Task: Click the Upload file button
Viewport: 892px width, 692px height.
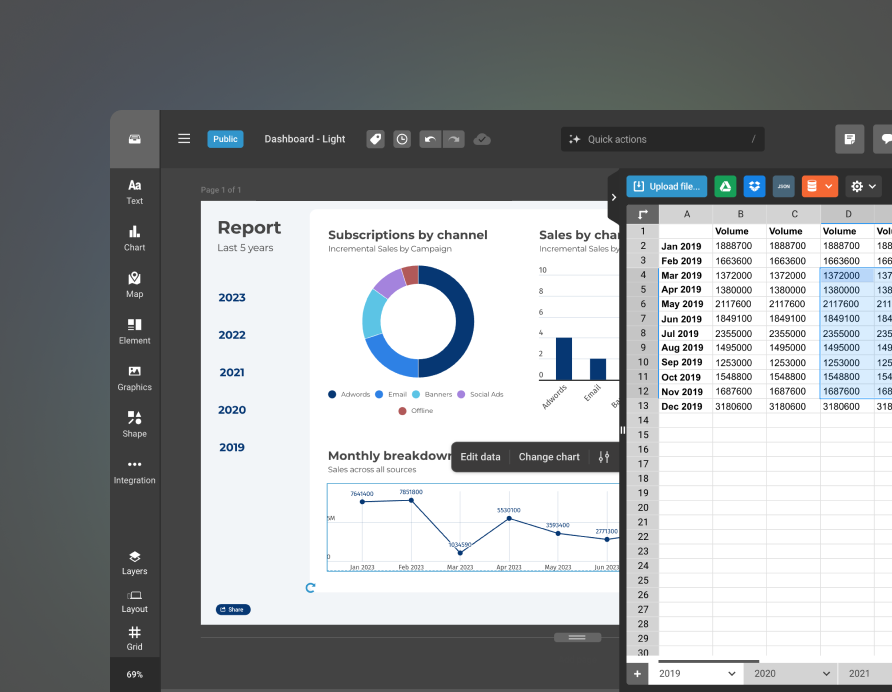Action: [x=667, y=186]
